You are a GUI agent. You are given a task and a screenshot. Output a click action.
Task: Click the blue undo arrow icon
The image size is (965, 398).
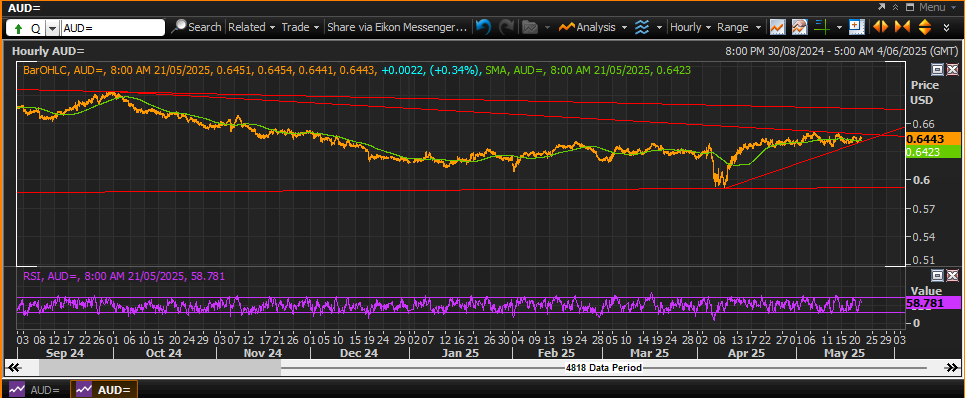coord(484,27)
